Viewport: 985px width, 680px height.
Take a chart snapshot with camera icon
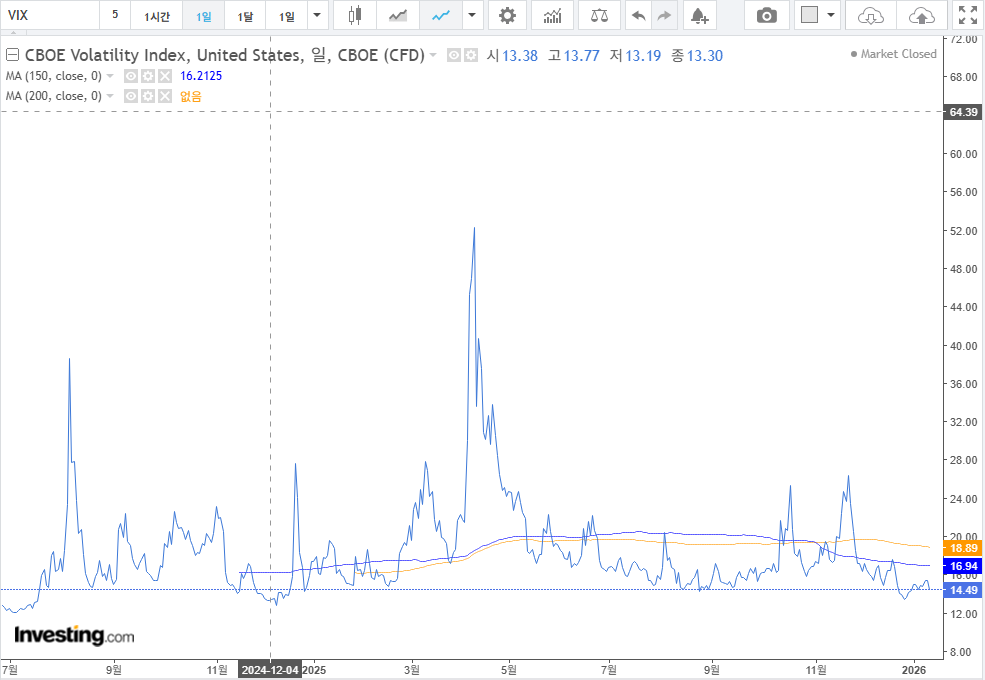tap(766, 15)
